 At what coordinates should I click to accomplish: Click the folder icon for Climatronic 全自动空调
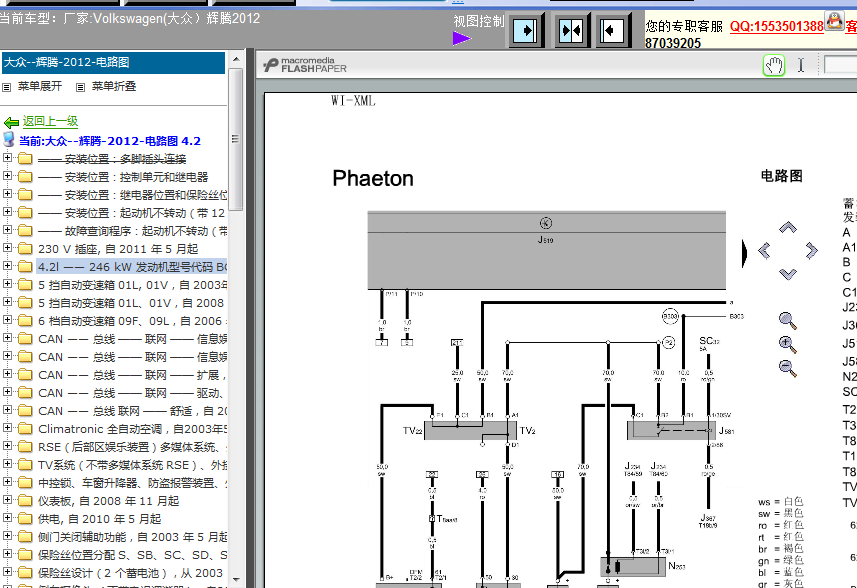pyautogui.click(x=25, y=429)
